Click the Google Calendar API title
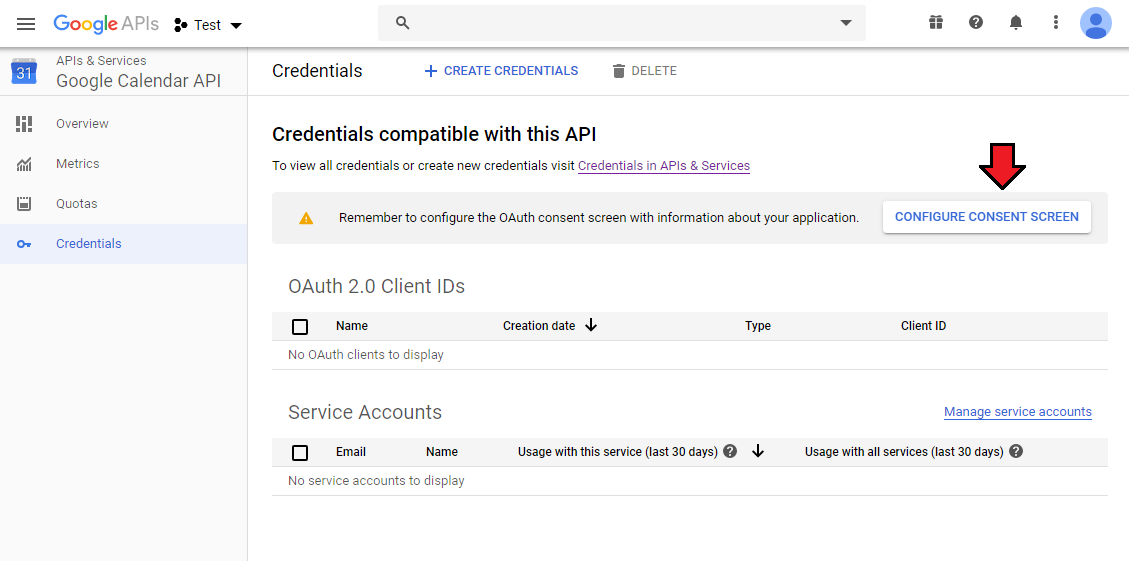The height and width of the screenshot is (561, 1129). point(138,81)
